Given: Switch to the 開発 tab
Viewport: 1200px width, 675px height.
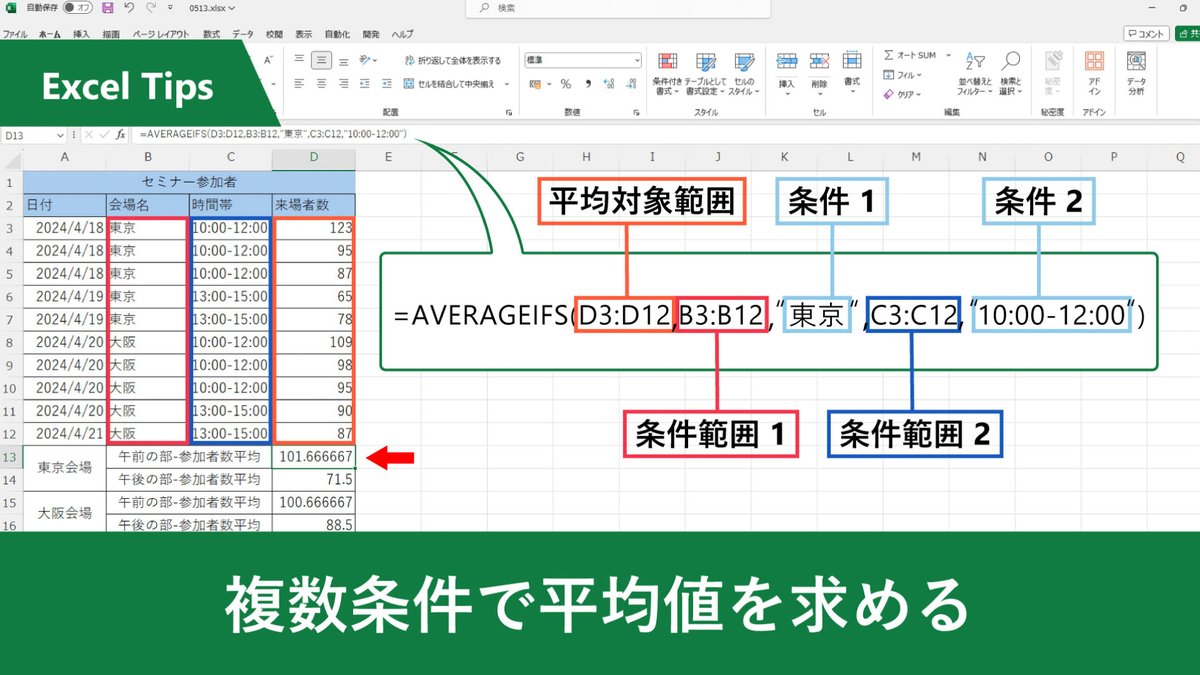Looking at the screenshot, I should 372,34.
